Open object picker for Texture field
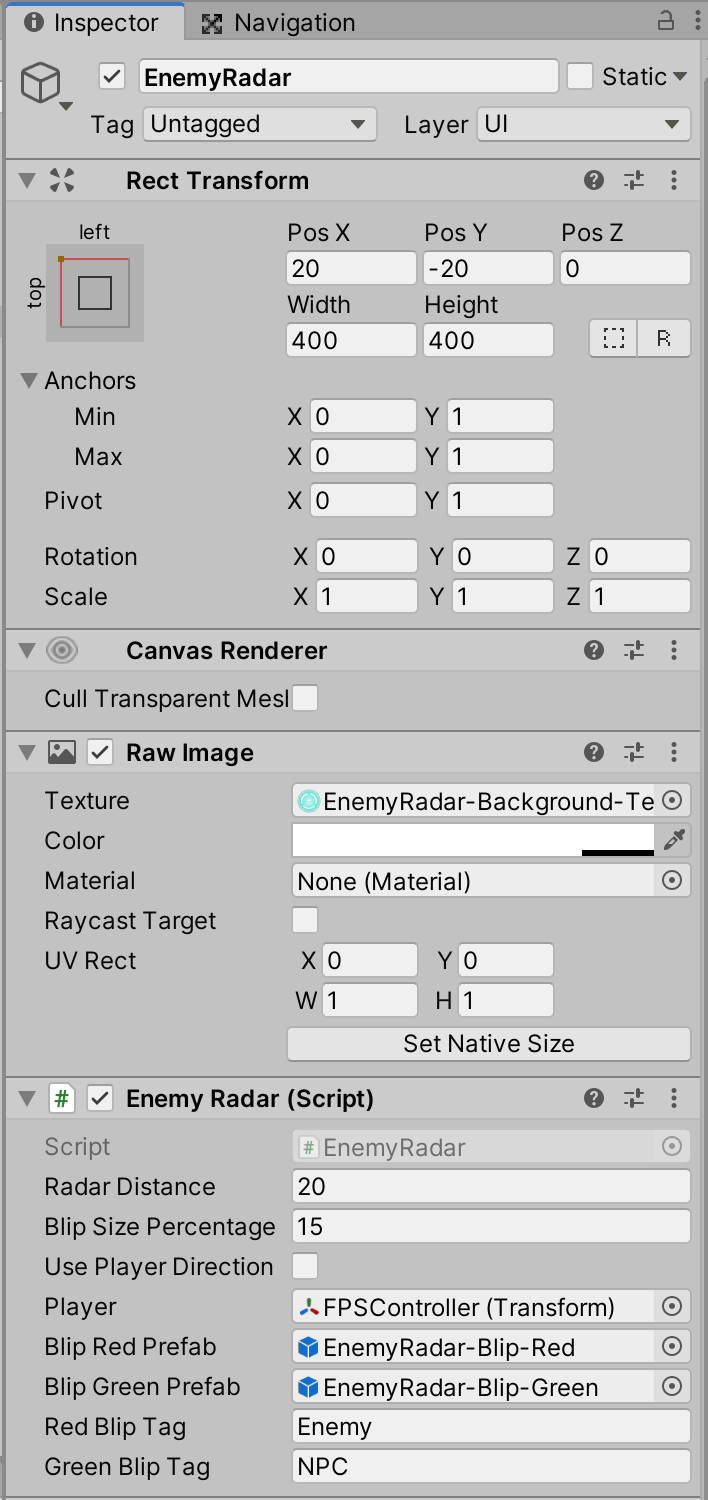The width and height of the screenshot is (708, 1500). point(673,800)
